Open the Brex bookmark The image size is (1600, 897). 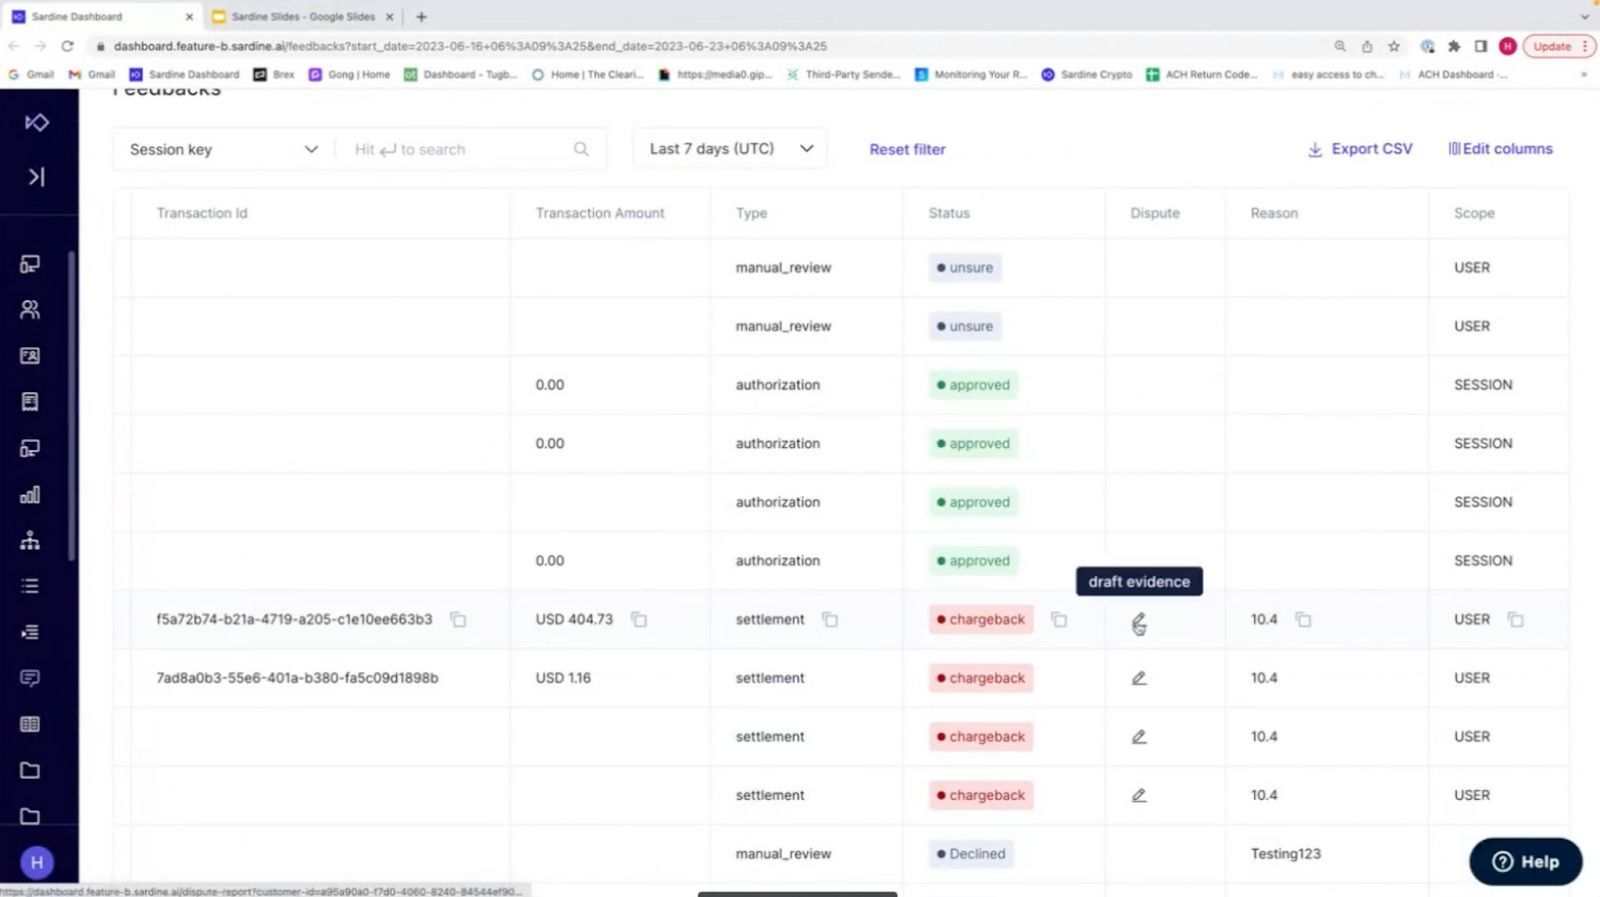click(274, 74)
